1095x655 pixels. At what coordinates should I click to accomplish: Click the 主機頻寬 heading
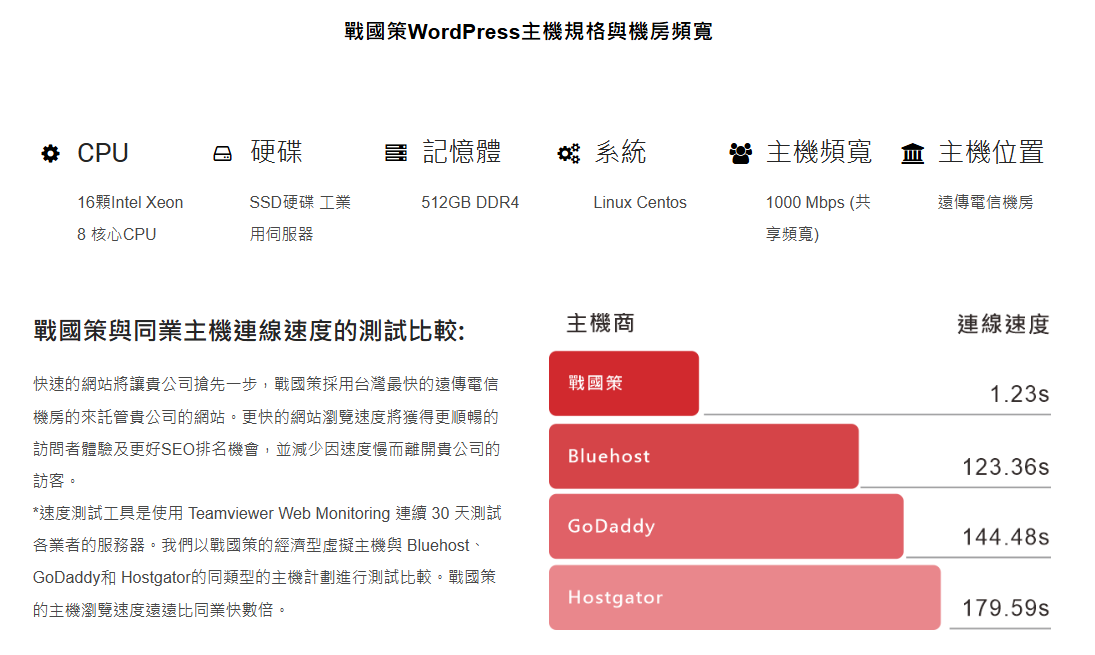click(818, 152)
